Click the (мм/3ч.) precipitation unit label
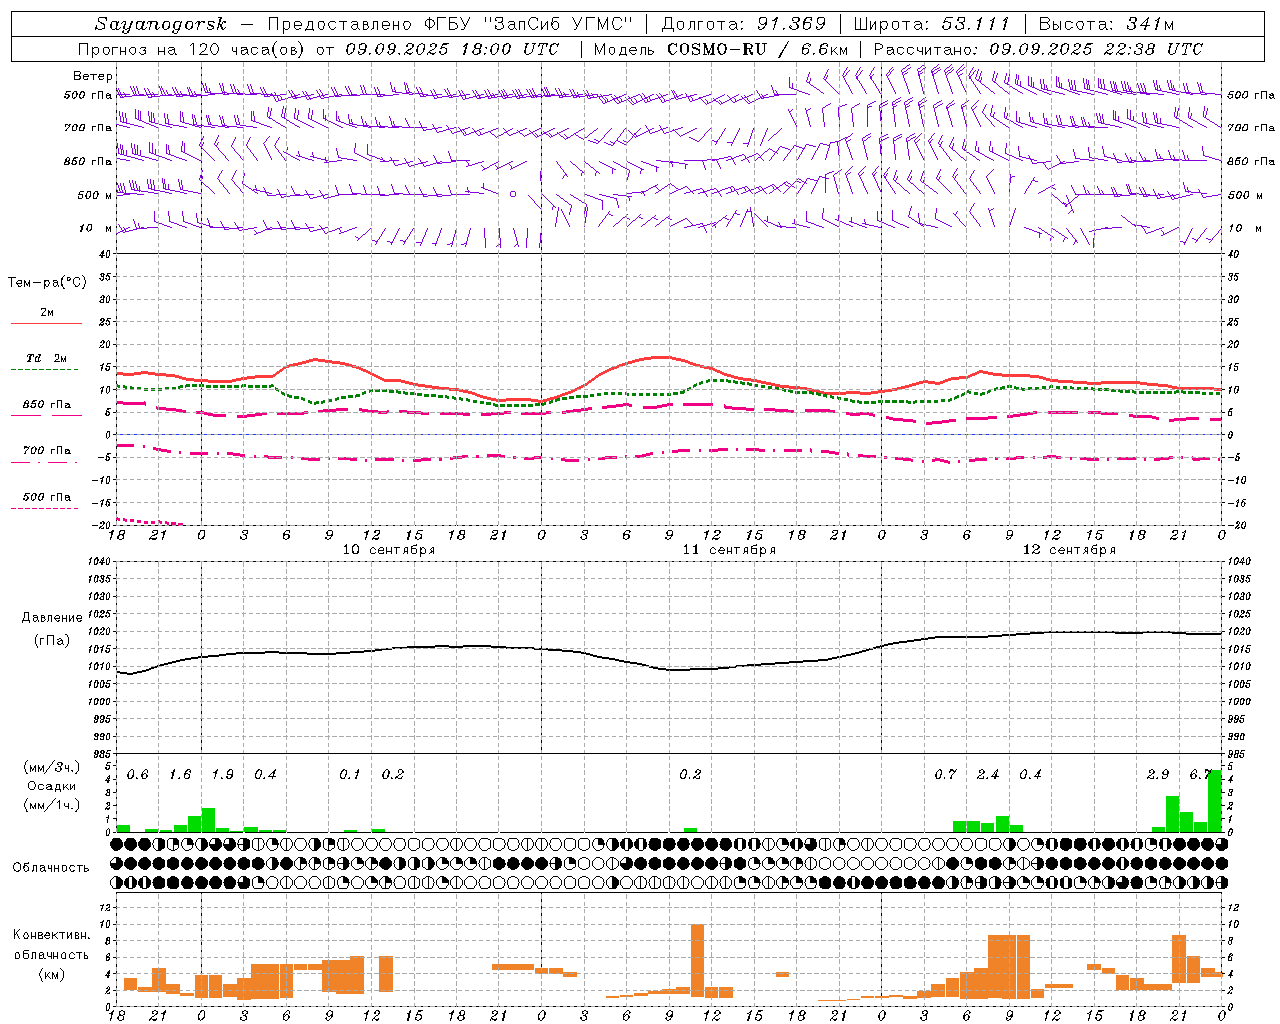 coord(52,767)
